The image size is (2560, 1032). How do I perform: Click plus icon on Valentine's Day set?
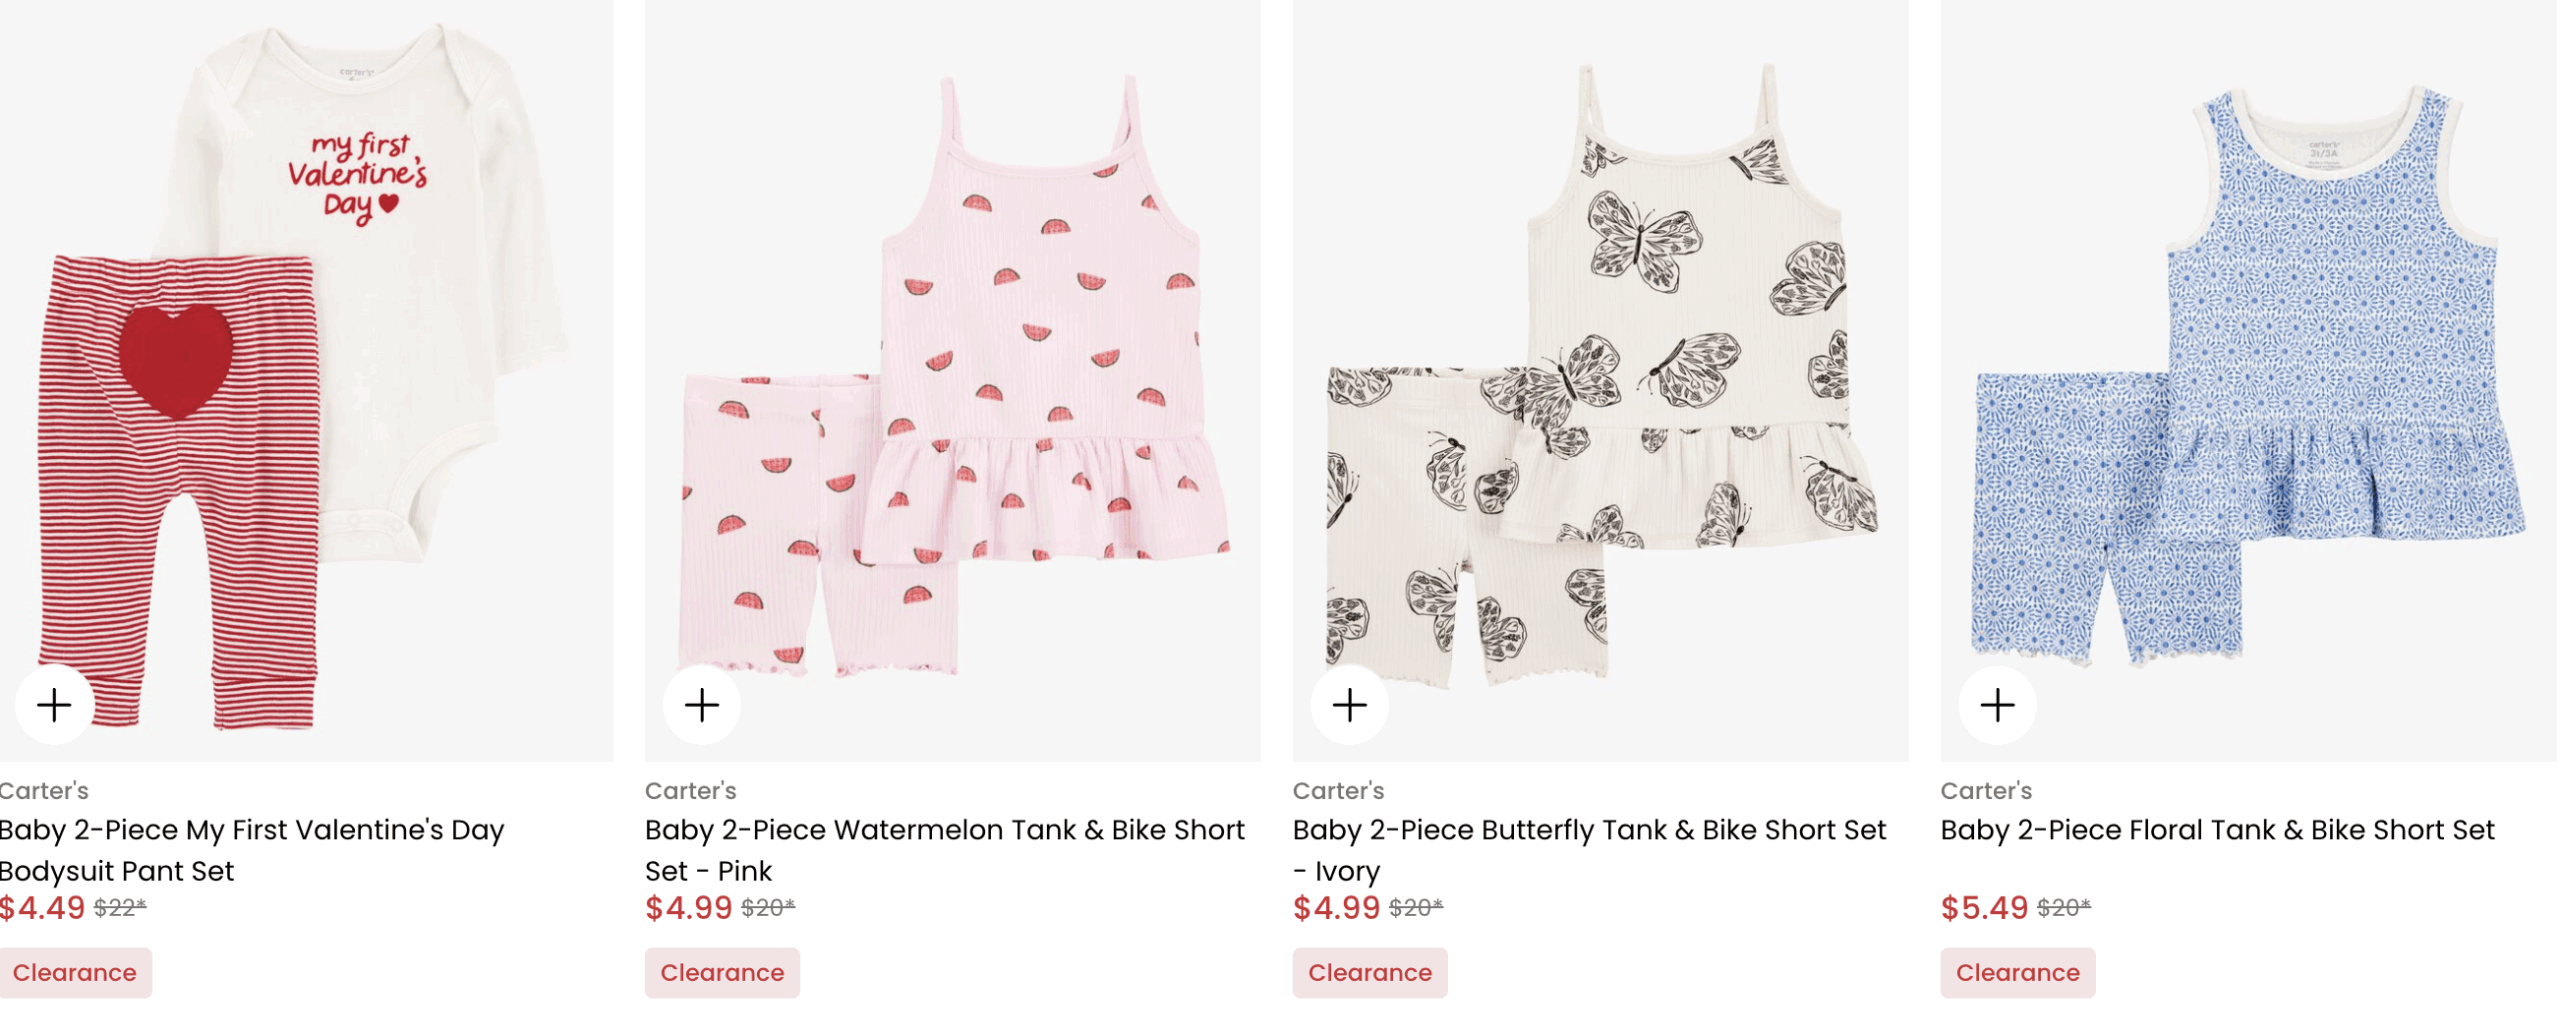click(x=54, y=706)
